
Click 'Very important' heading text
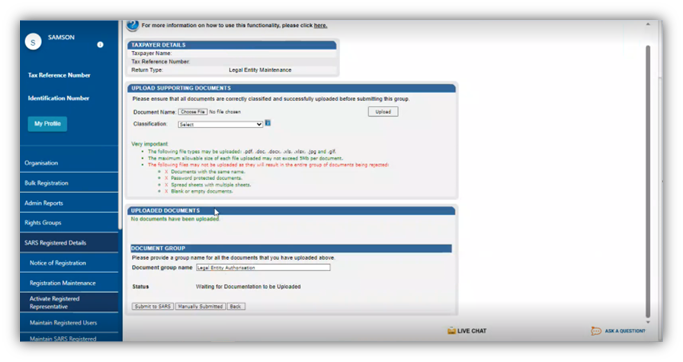[150, 144]
